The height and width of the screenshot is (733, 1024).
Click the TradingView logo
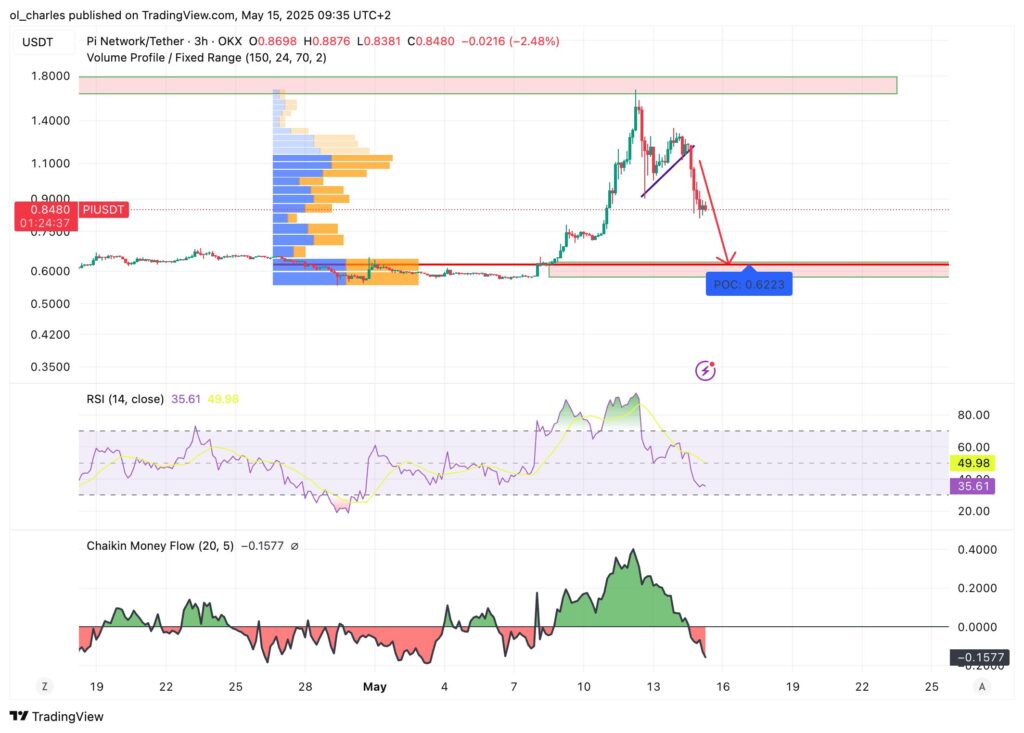coord(56,716)
